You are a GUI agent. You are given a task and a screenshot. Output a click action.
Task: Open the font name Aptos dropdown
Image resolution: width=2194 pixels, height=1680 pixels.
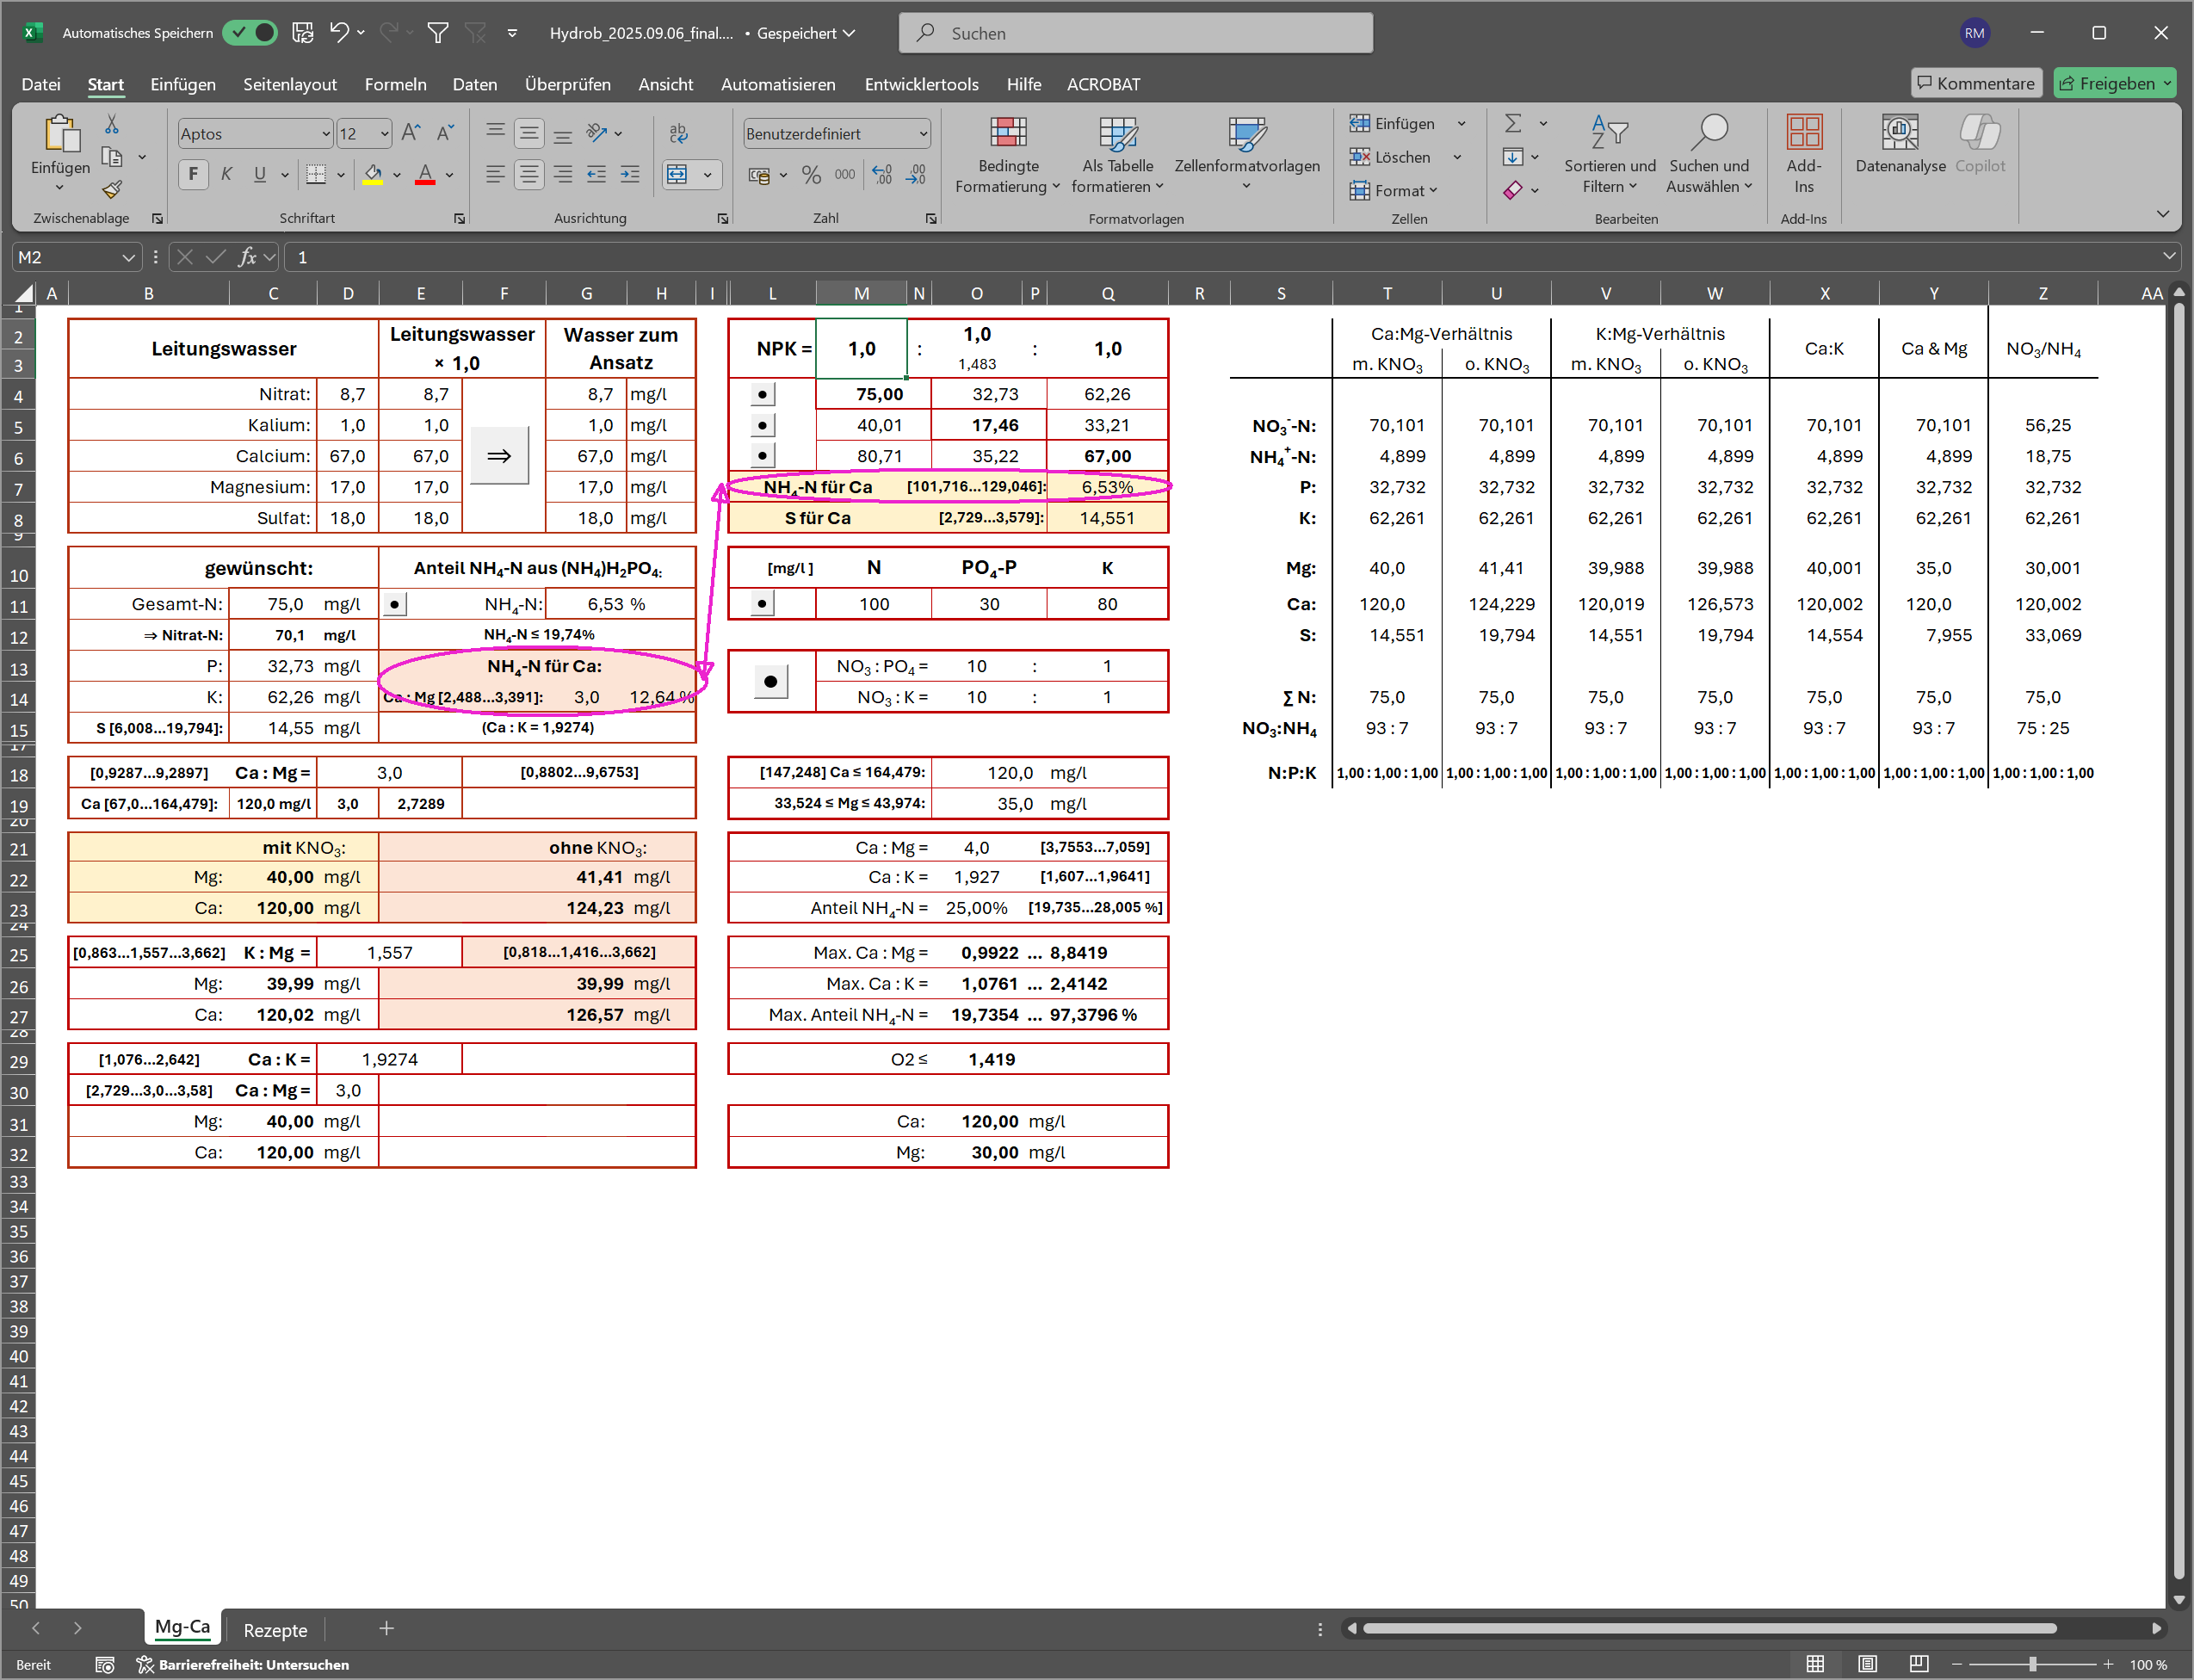[325, 134]
